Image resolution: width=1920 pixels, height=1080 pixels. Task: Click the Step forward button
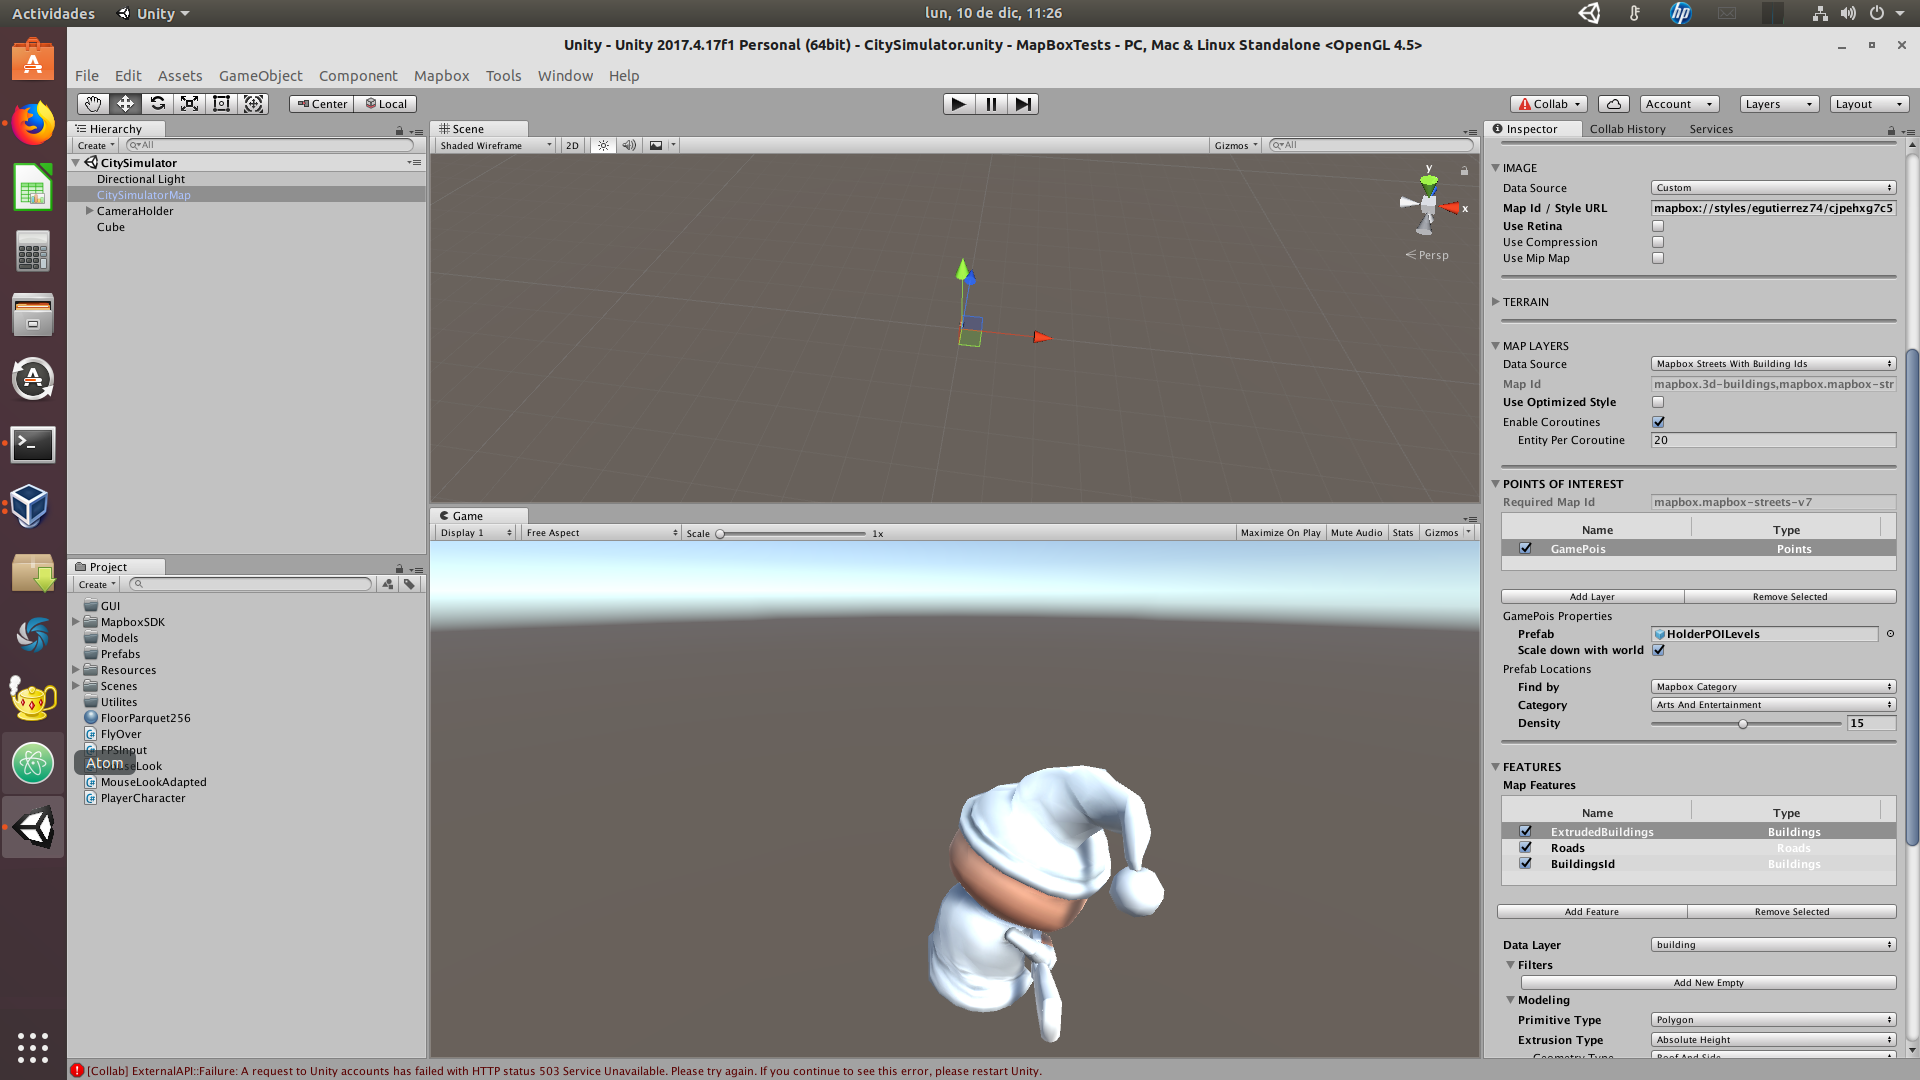1022,104
